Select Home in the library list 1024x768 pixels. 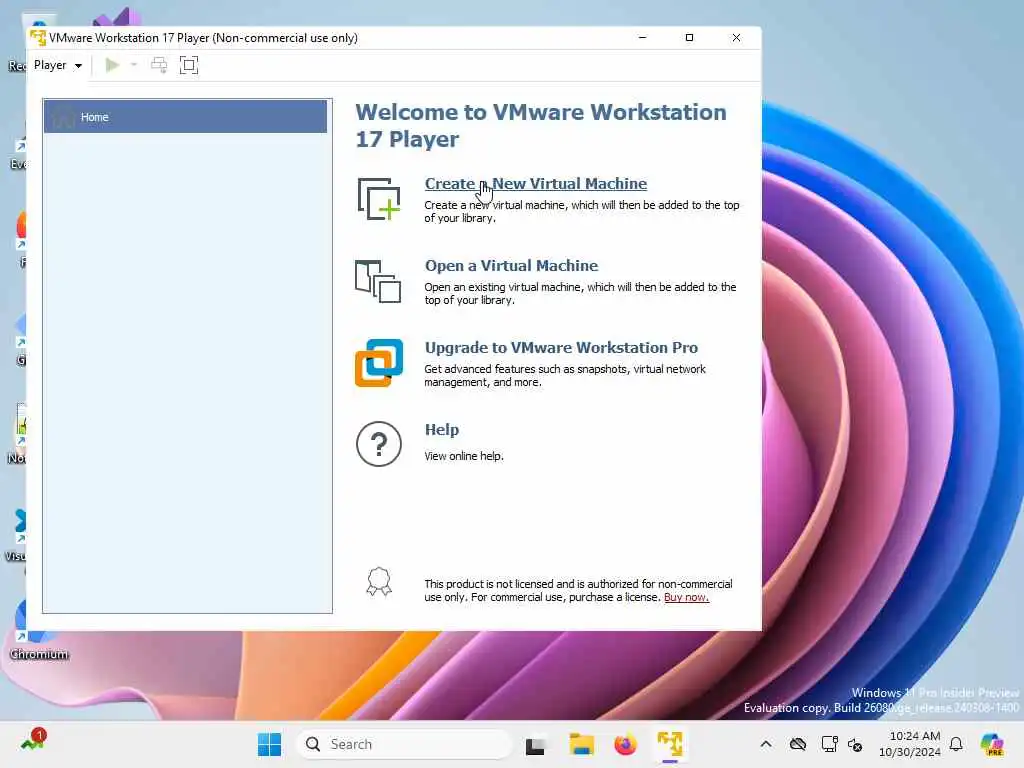pos(185,117)
